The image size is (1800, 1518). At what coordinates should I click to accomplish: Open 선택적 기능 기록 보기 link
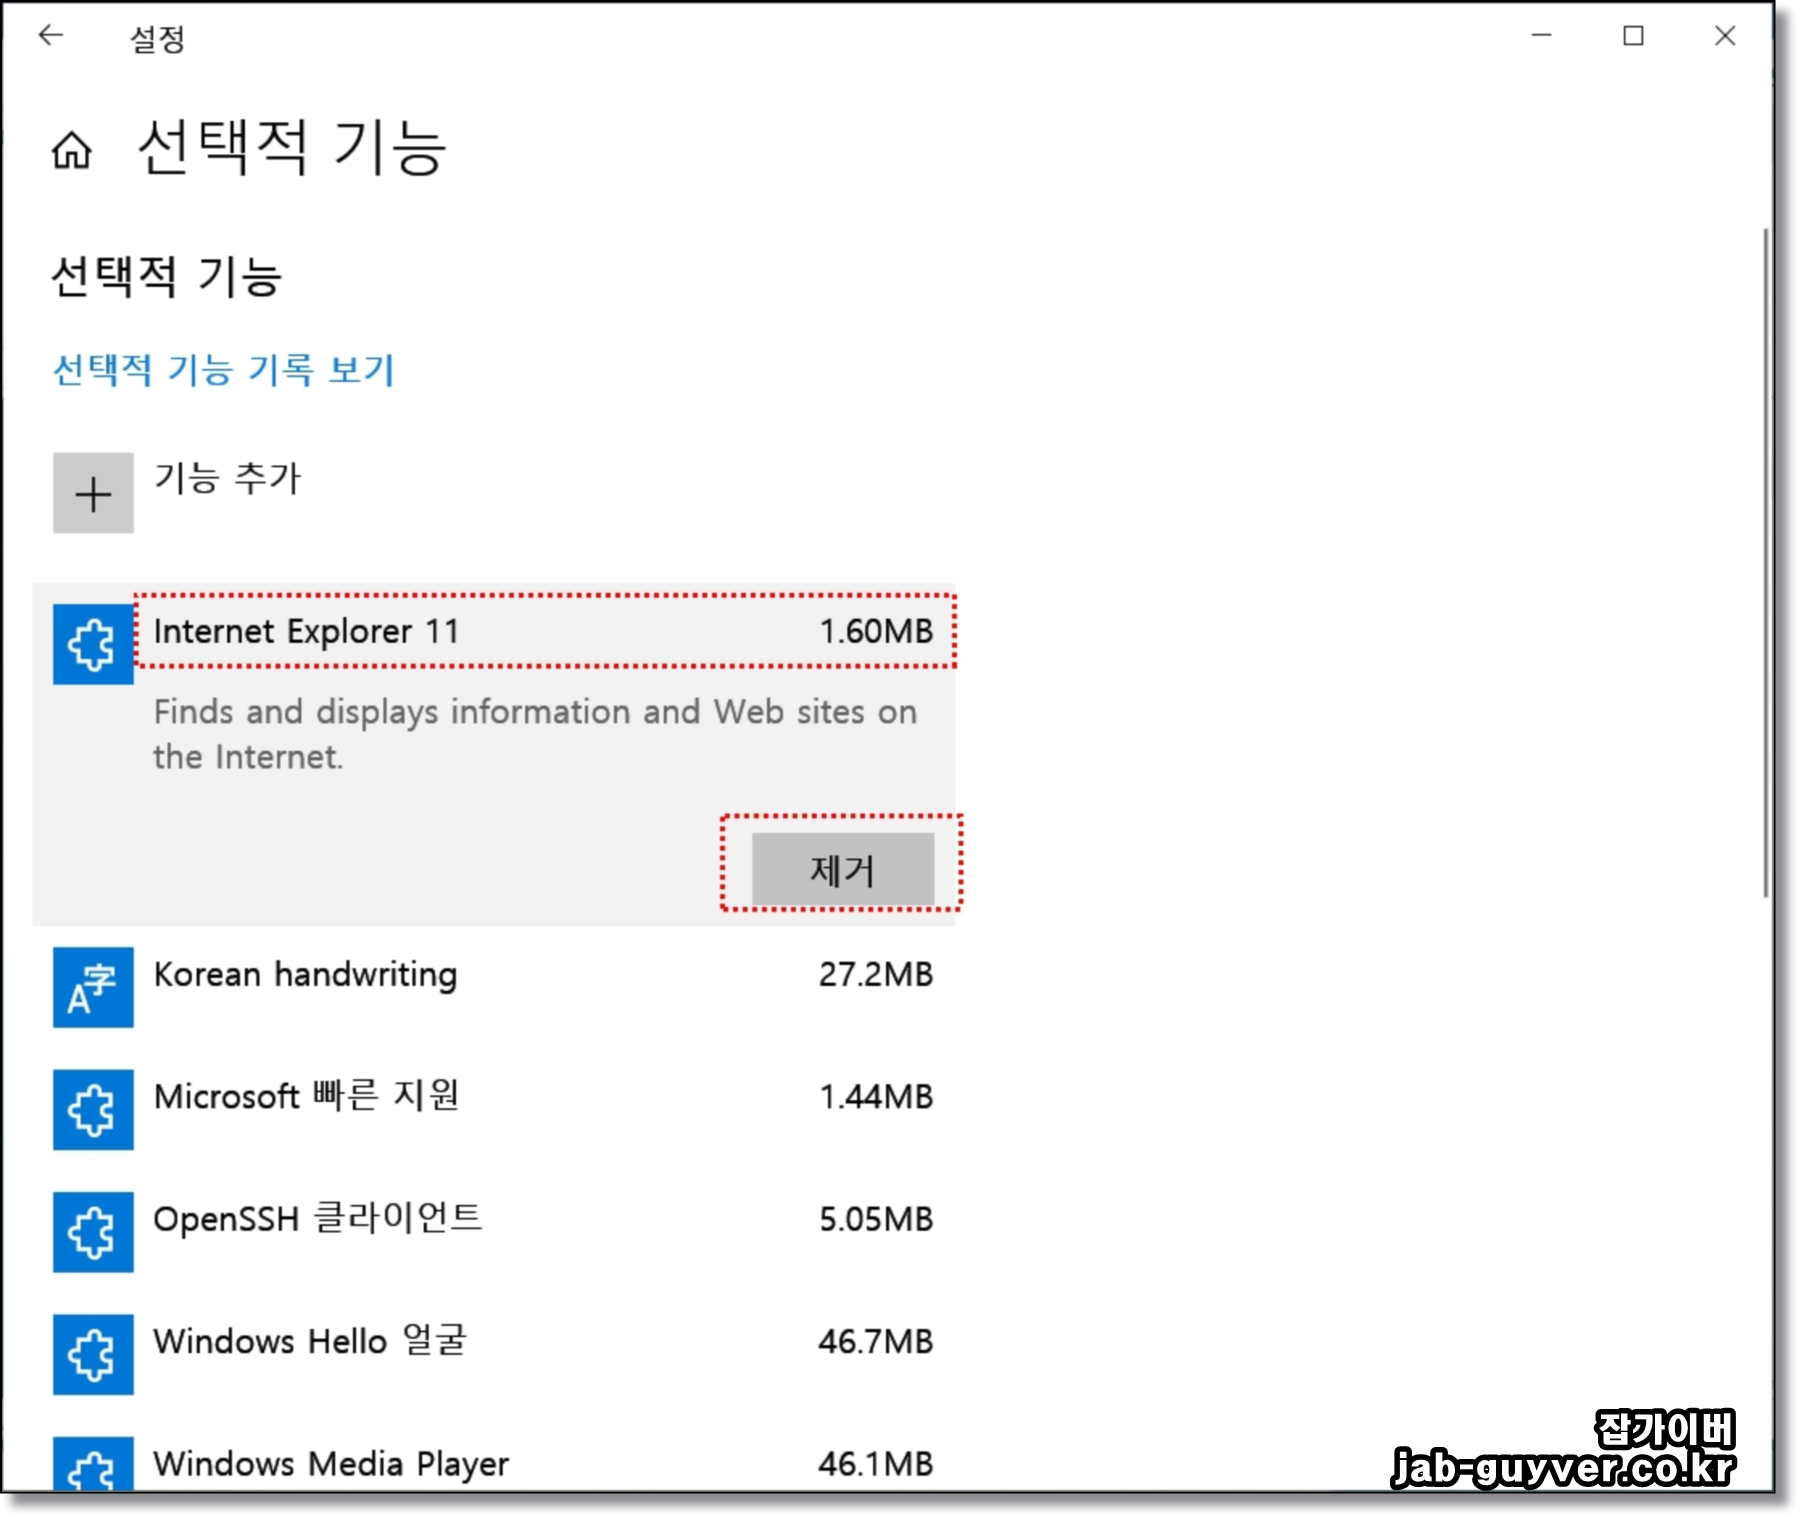point(224,370)
